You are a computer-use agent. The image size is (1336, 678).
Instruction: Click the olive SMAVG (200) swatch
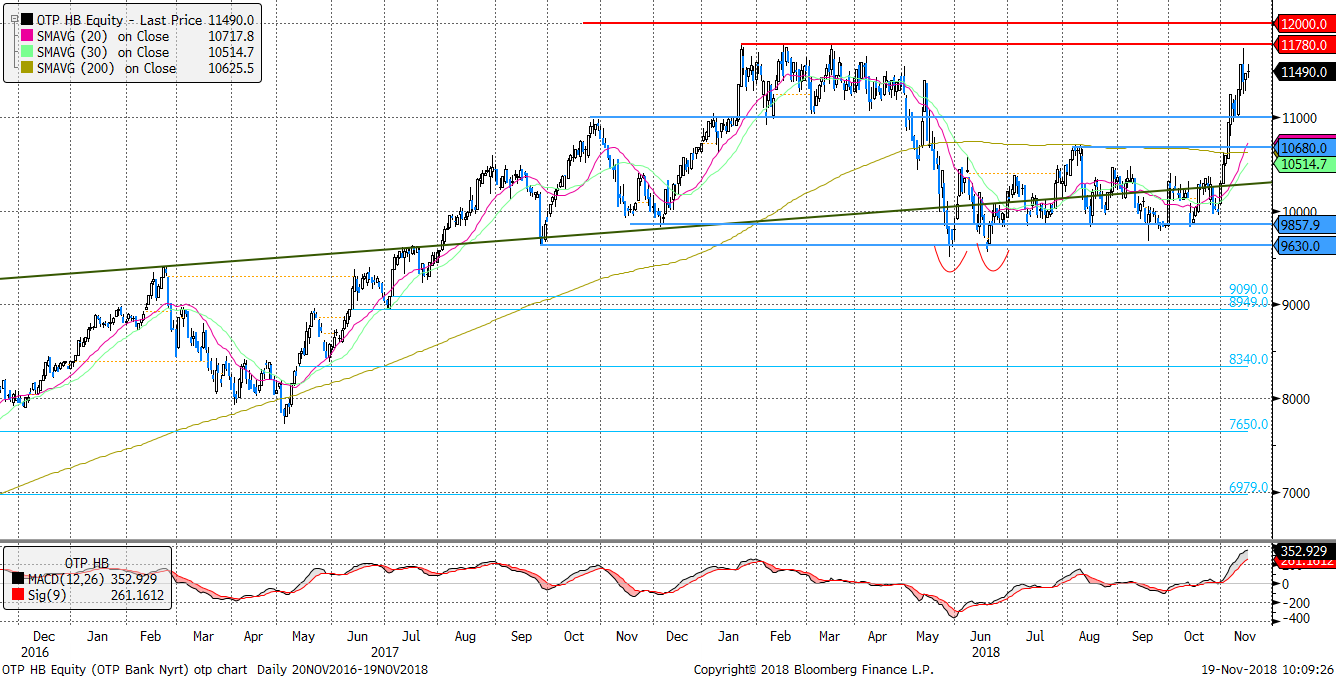(x=25, y=68)
